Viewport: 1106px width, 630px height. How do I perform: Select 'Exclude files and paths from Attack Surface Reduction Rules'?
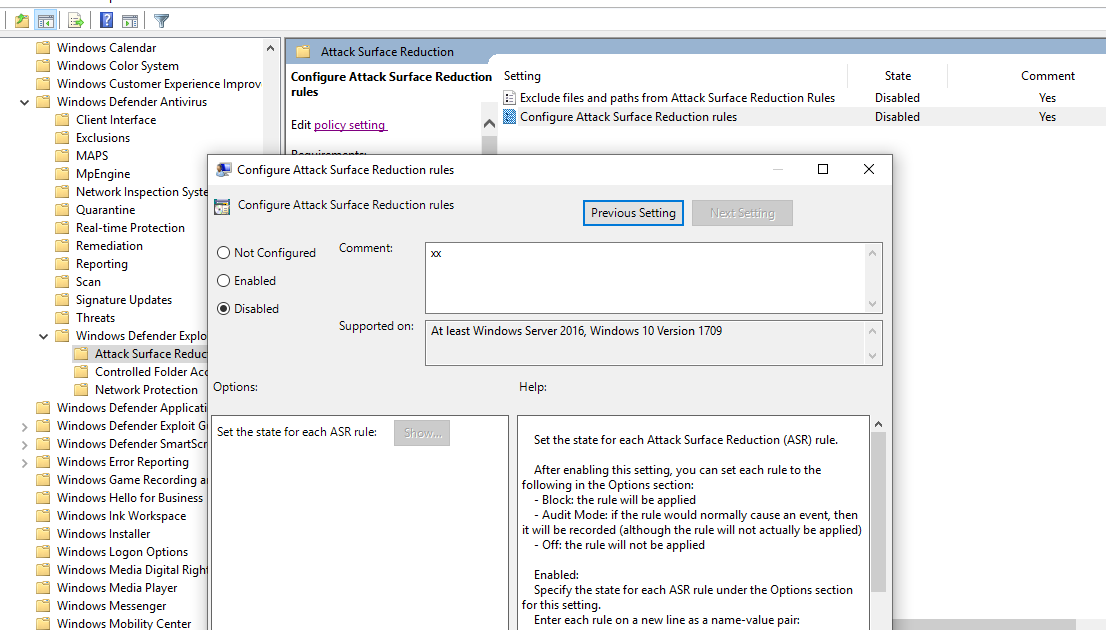tap(677, 98)
